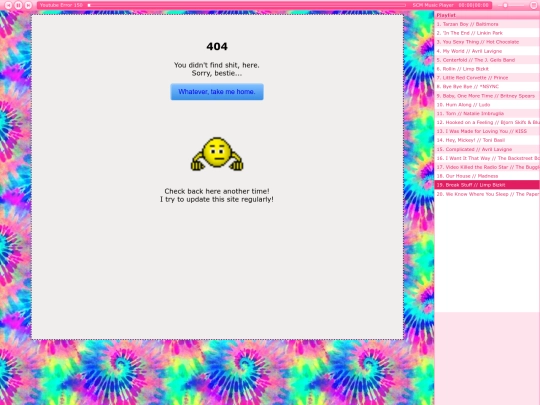Select highlighted Break Stuff // Limp Bizkit
Screen dimensions: 540x405
[487, 185]
